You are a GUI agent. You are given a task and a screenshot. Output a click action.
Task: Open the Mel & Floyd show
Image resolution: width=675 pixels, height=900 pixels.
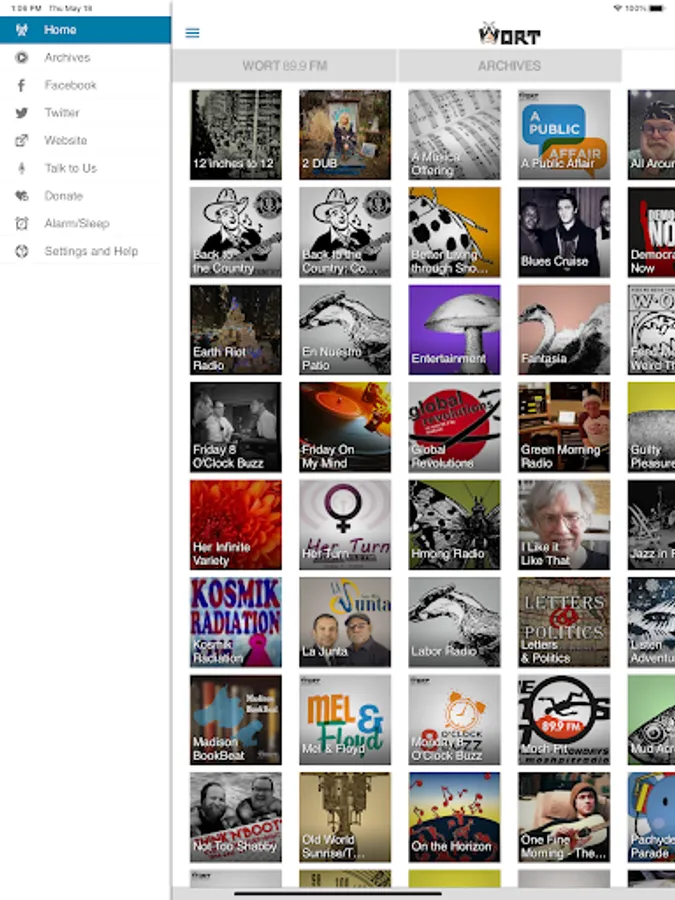click(345, 720)
